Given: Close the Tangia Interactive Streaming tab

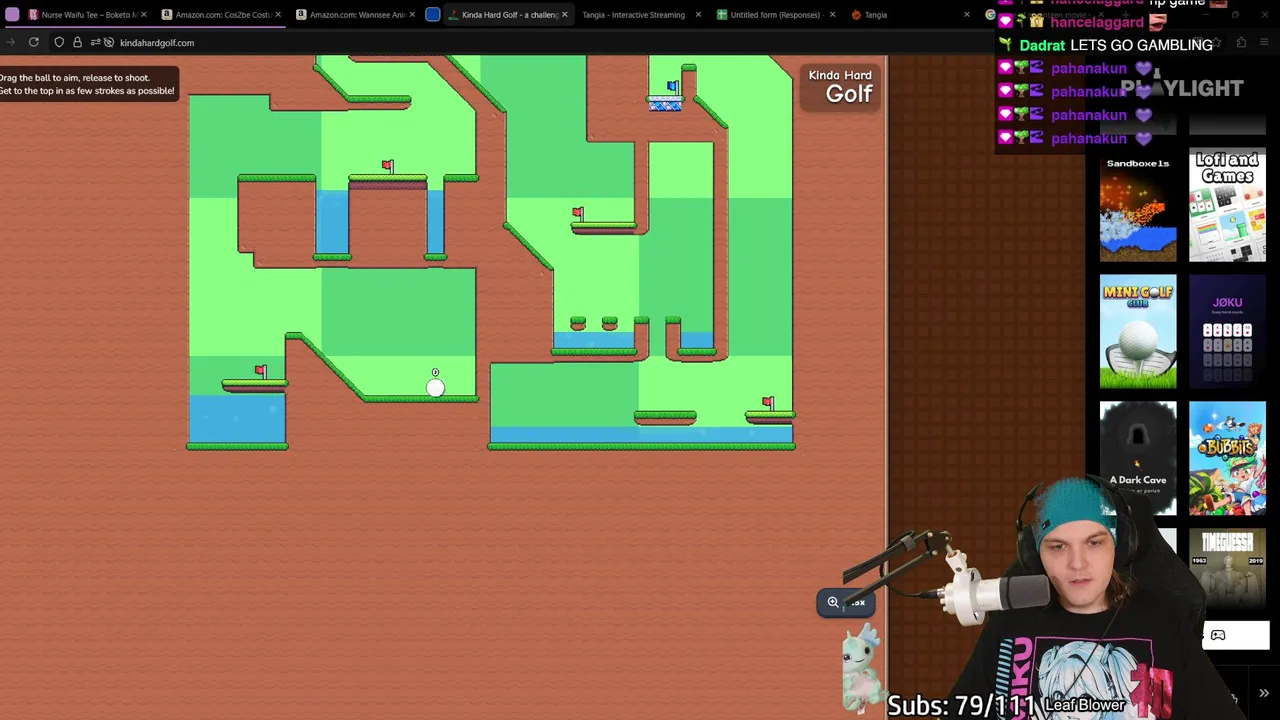Looking at the screenshot, I should pos(697,15).
